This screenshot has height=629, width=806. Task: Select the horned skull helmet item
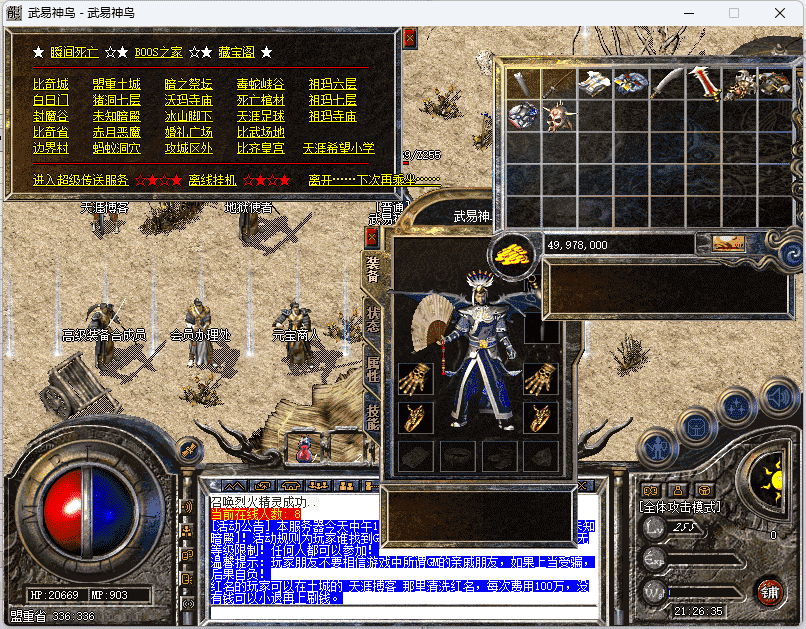(559, 116)
